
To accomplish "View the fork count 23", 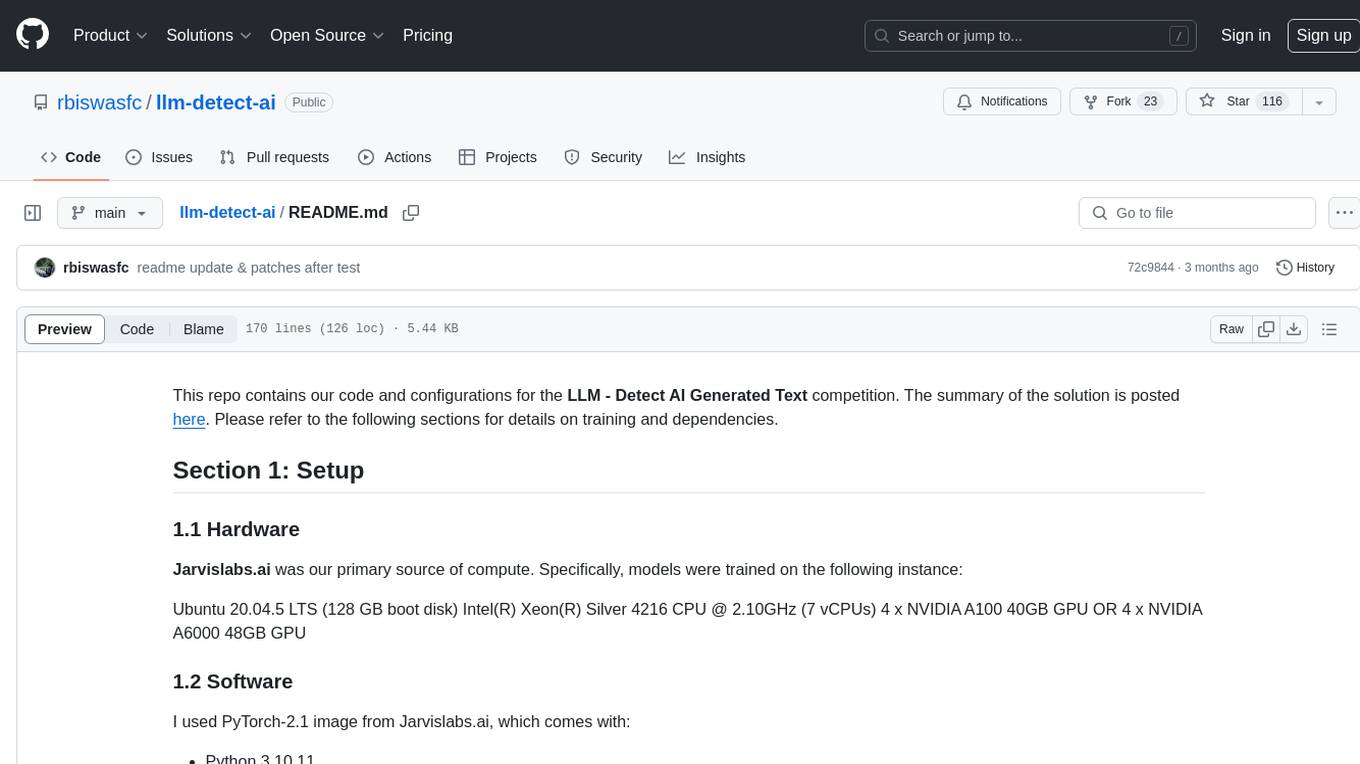I will [1150, 101].
